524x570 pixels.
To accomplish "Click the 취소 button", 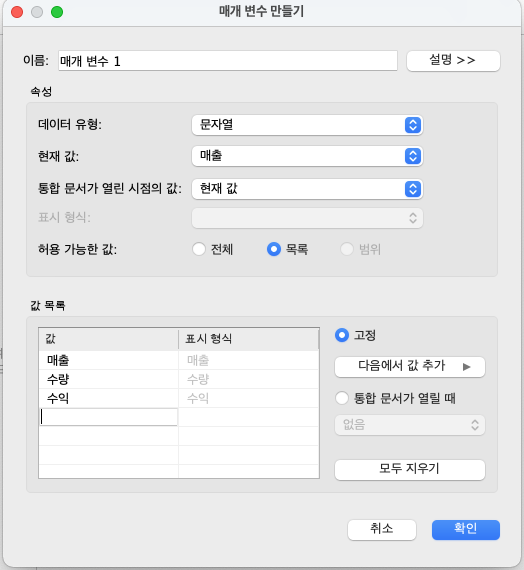I will (x=381, y=530).
